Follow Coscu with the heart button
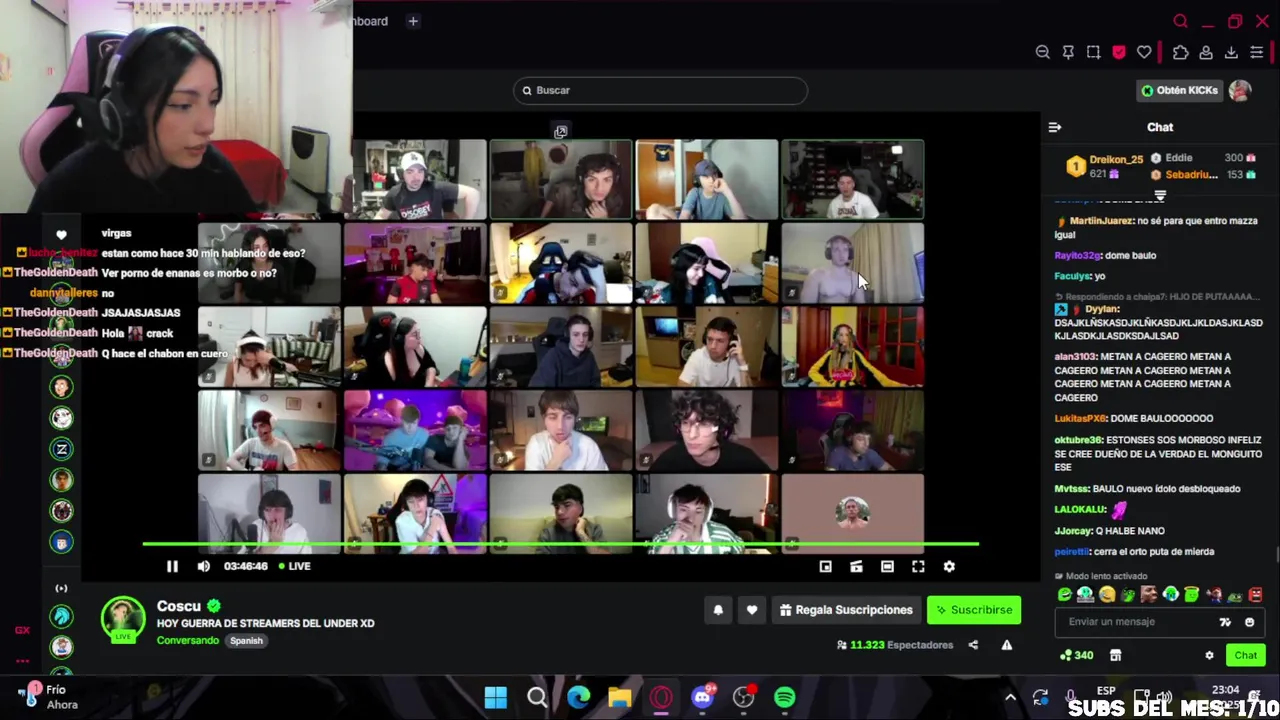The image size is (1280, 720). tap(752, 610)
